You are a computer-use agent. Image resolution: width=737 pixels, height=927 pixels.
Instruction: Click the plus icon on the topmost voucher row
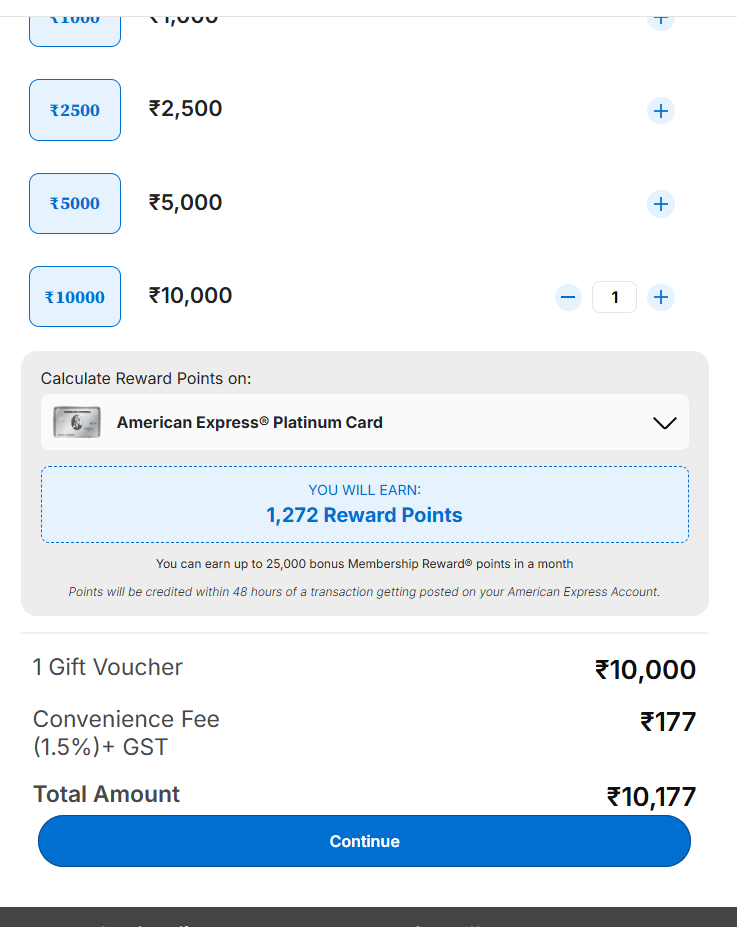661,19
